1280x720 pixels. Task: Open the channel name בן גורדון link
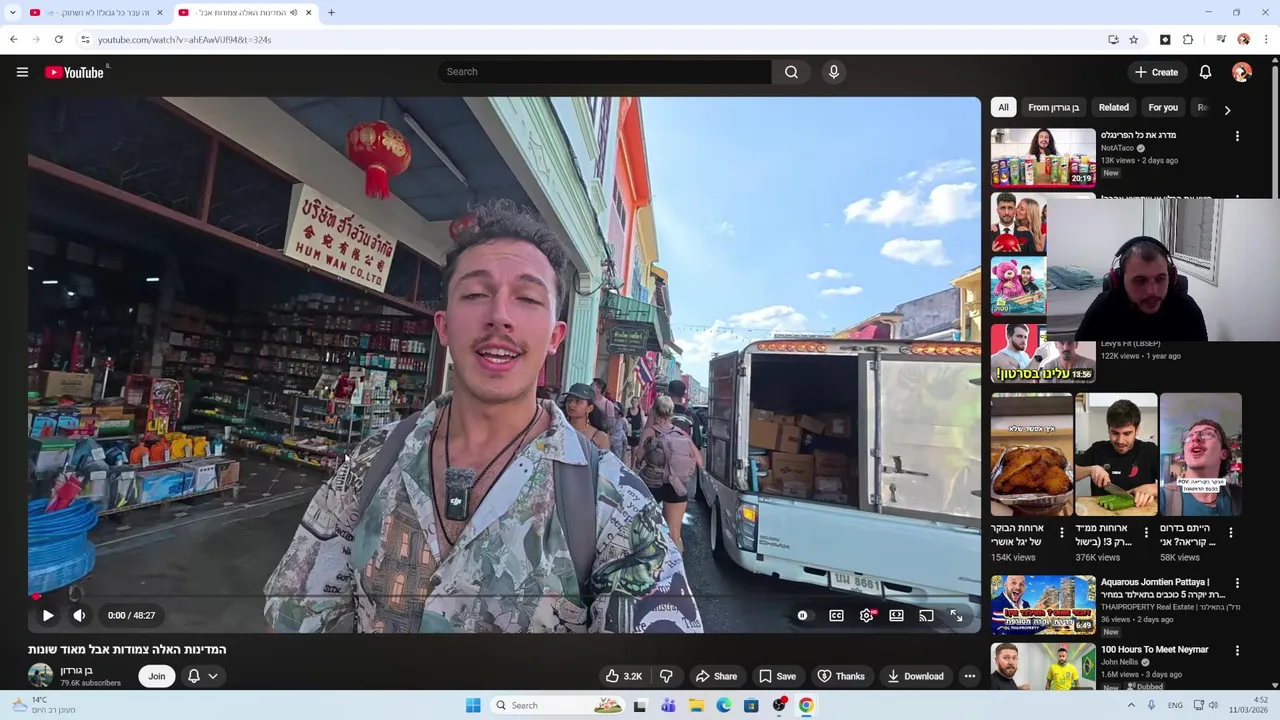coord(76,670)
